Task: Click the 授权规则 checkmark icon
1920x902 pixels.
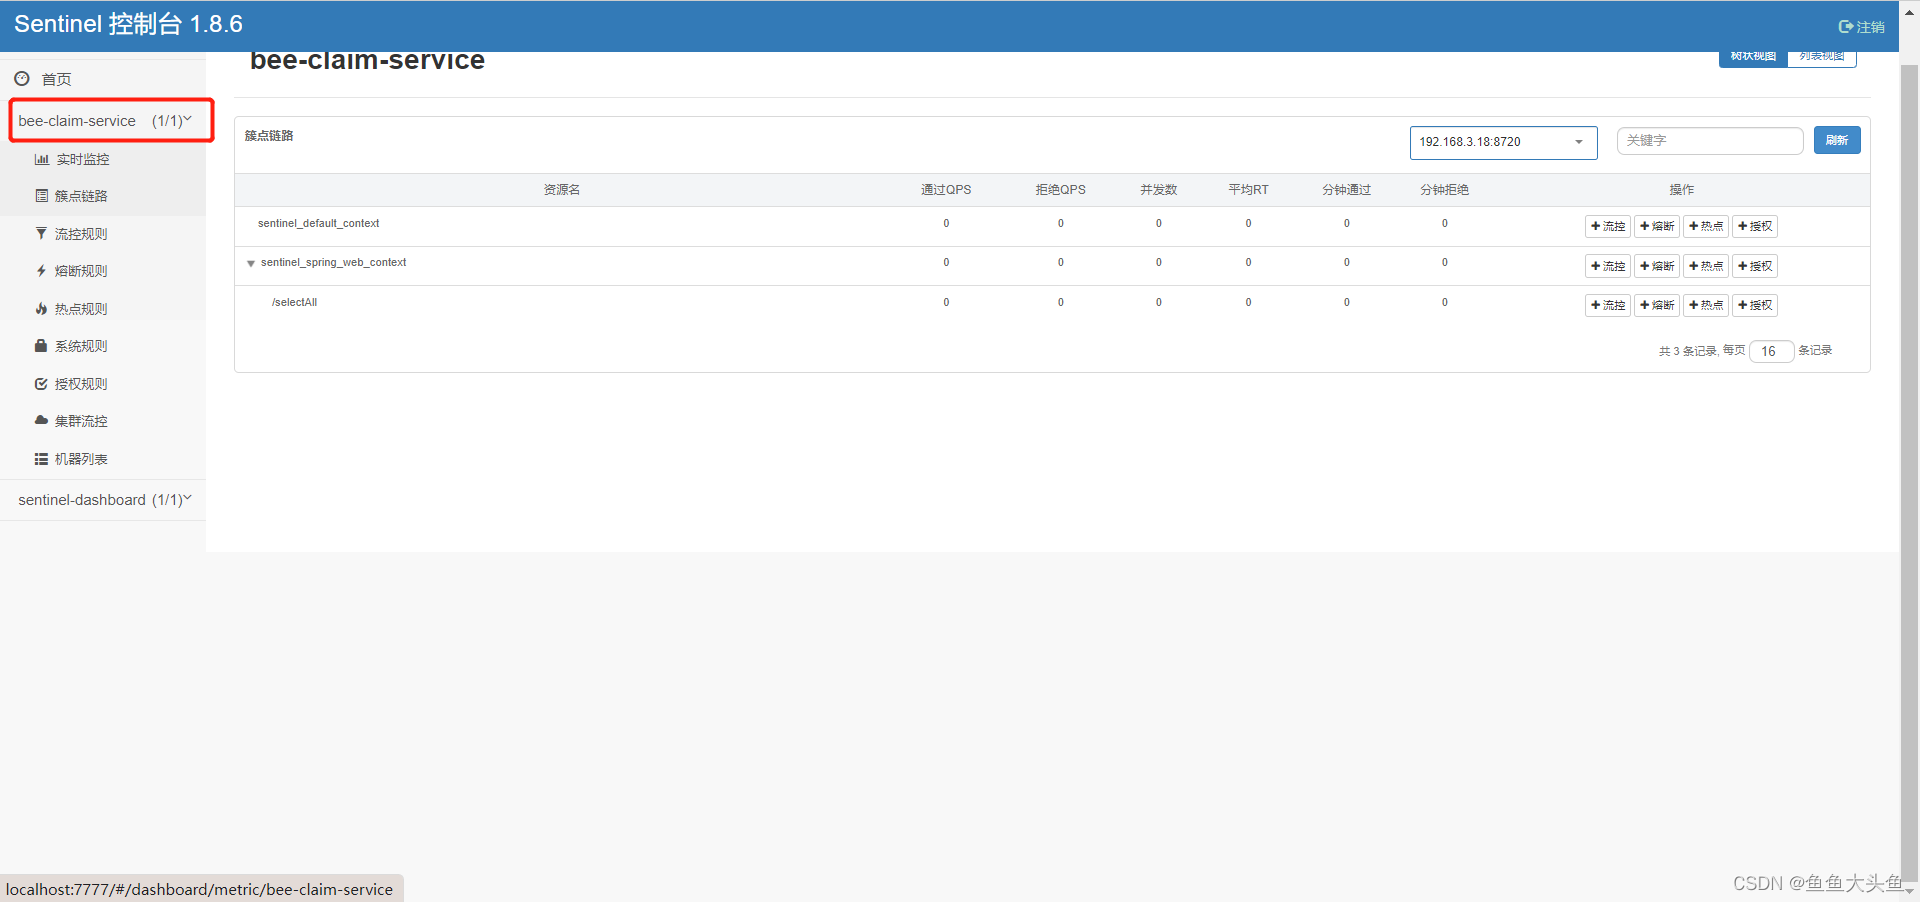Action: click(41, 383)
